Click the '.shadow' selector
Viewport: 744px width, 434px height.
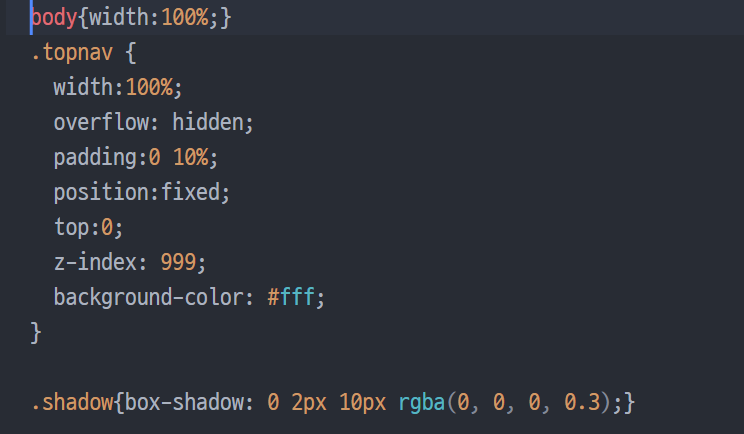72,403
